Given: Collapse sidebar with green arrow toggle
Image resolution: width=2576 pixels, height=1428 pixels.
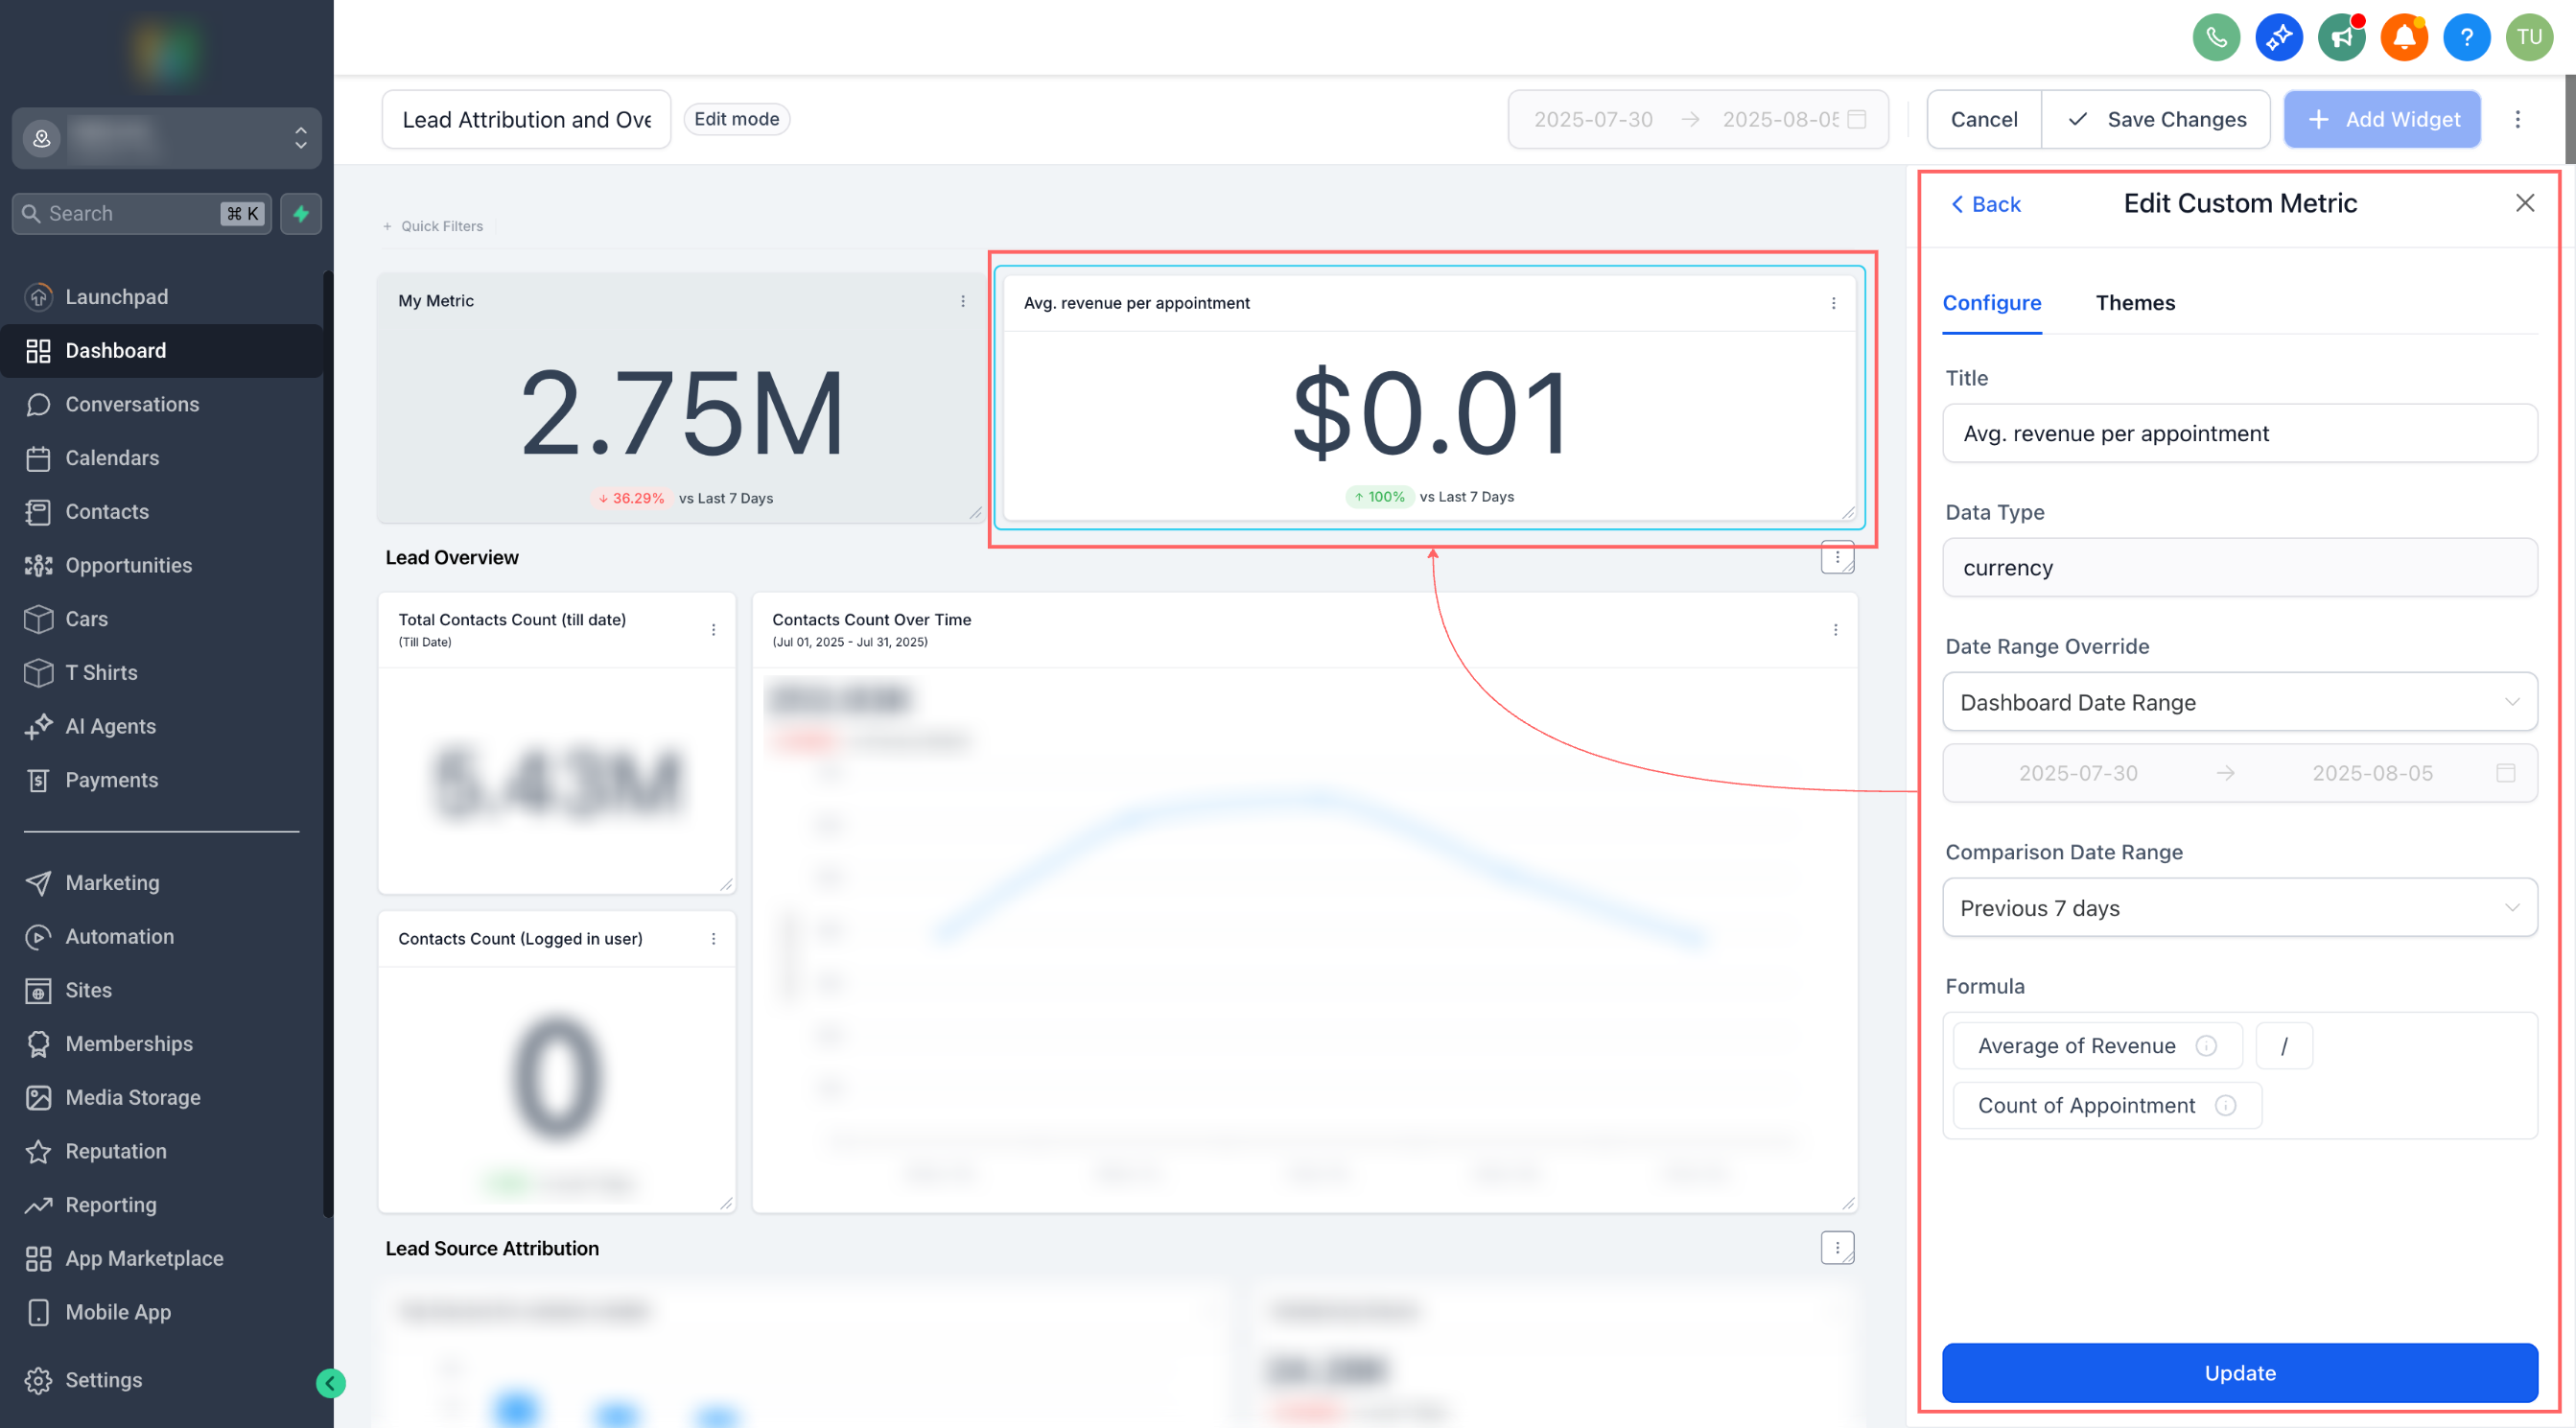Looking at the screenshot, I should (330, 1382).
